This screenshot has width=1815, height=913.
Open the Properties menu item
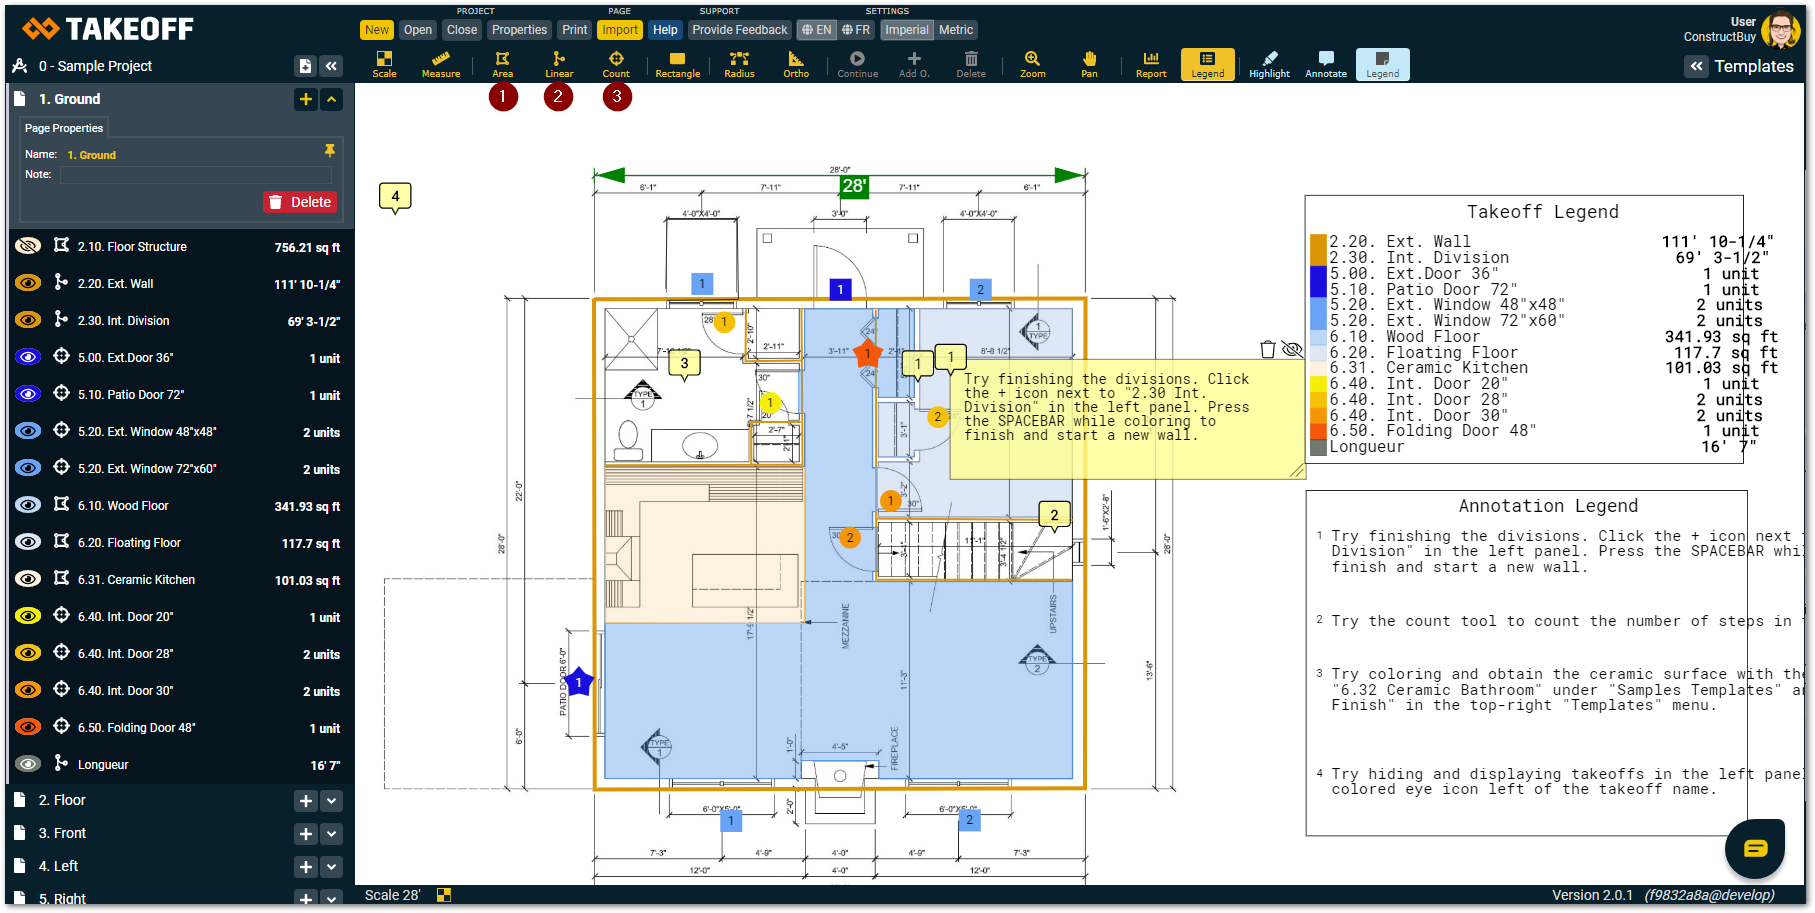coord(519,30)
